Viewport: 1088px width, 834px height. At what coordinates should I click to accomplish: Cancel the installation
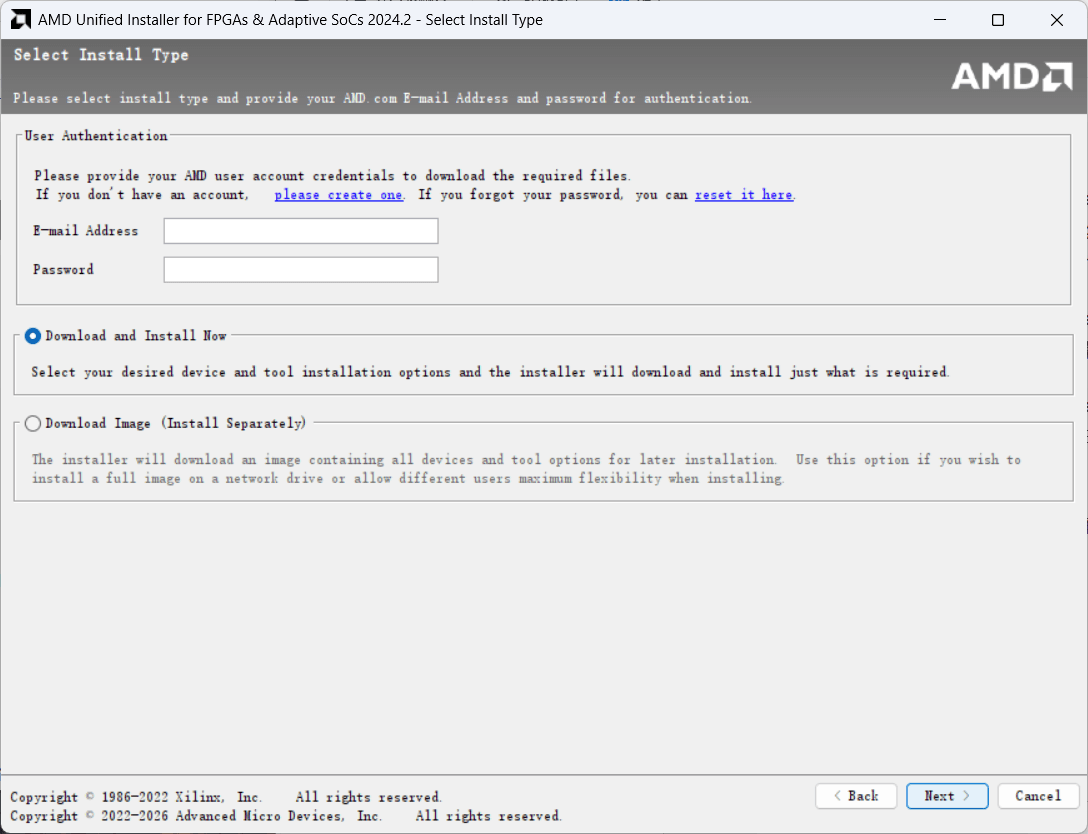coord(1038,796)
